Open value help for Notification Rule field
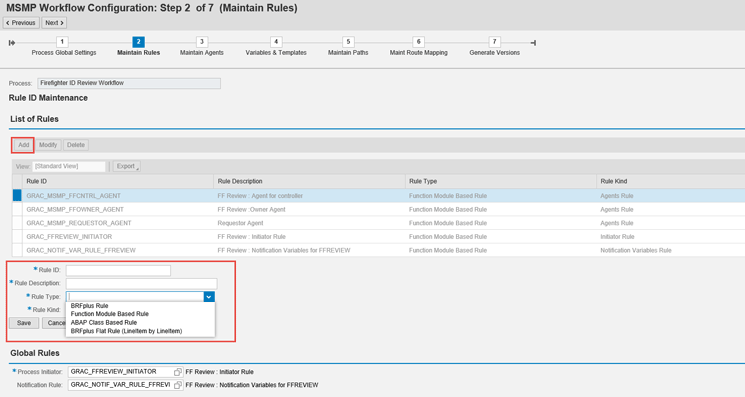Viewport: 745px width, 397px height. (178, 385)
